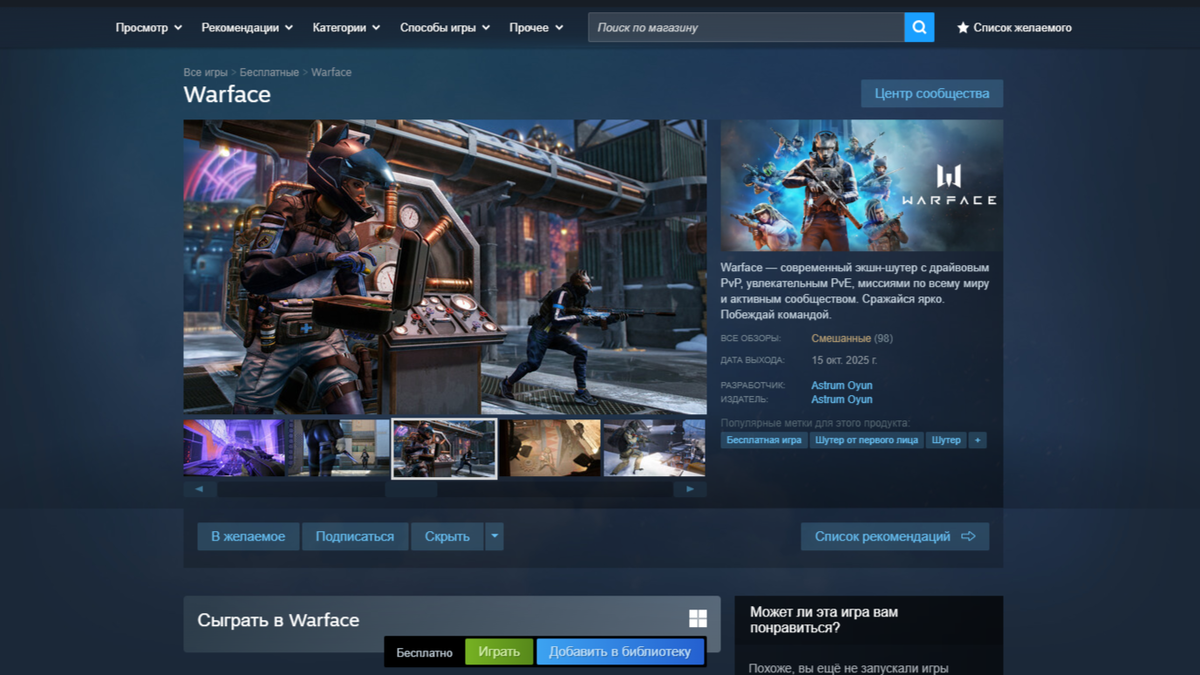
Task: Click the release date 15 окт. 2025 г.
Action: (844, 360)
